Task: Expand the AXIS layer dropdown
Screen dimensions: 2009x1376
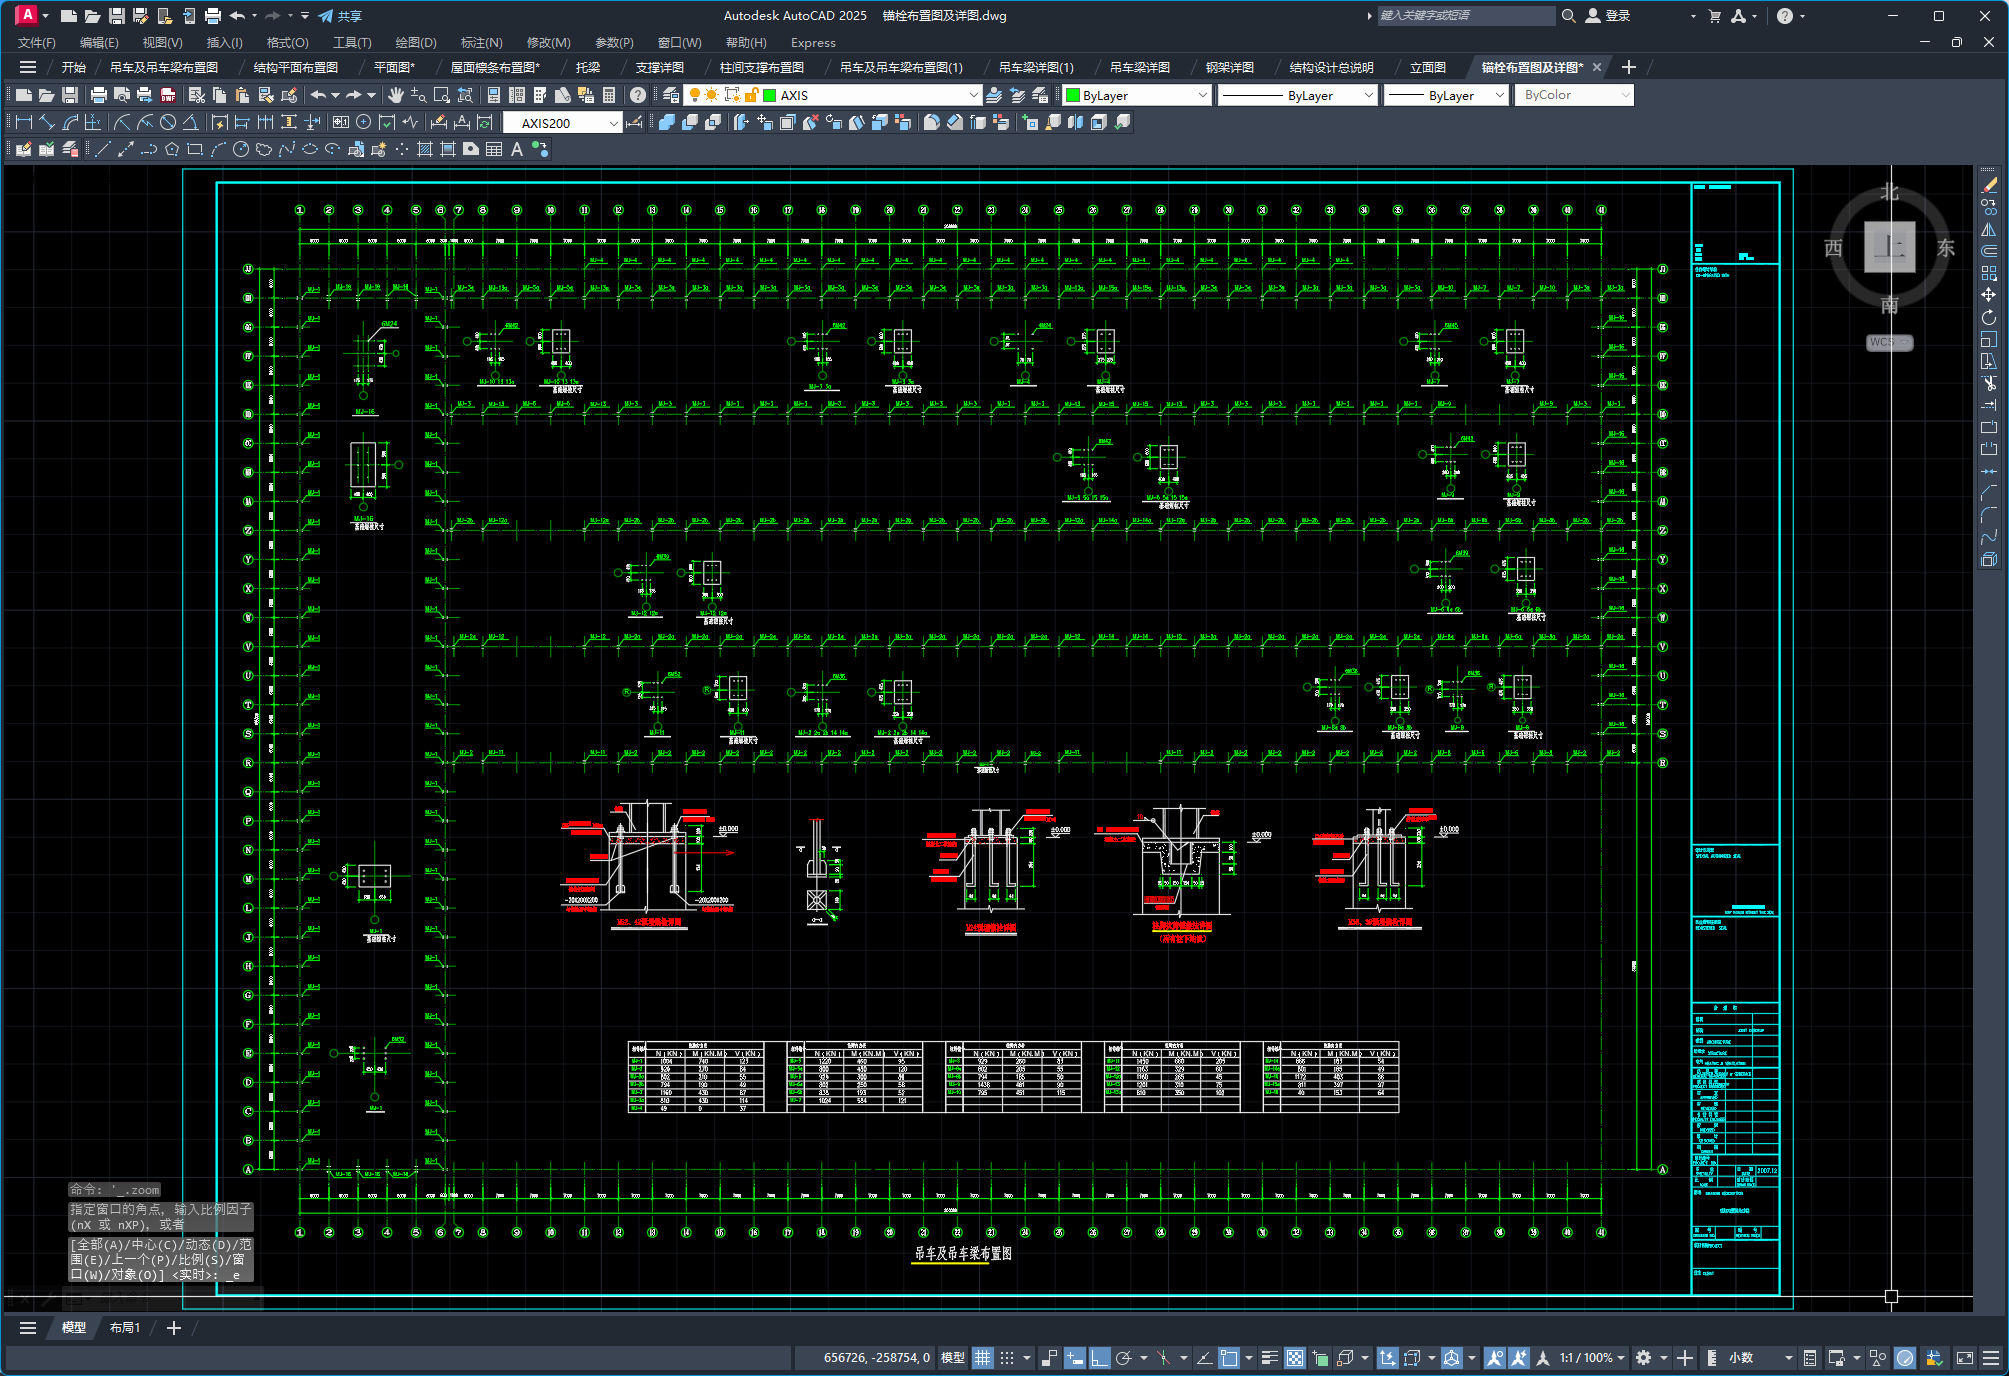Action: click(x=973, y=95)
